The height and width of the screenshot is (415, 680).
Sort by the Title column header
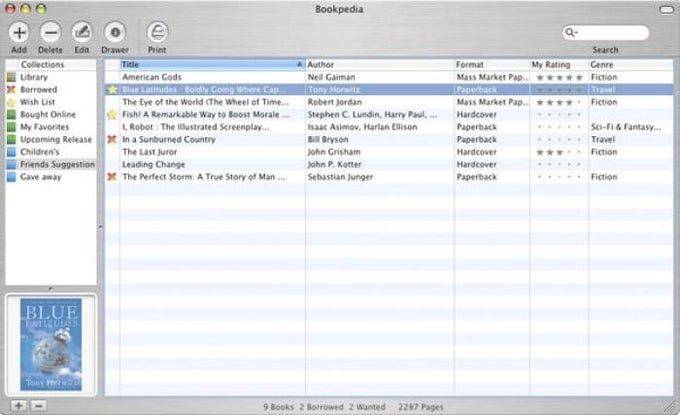tap(212, 65)
